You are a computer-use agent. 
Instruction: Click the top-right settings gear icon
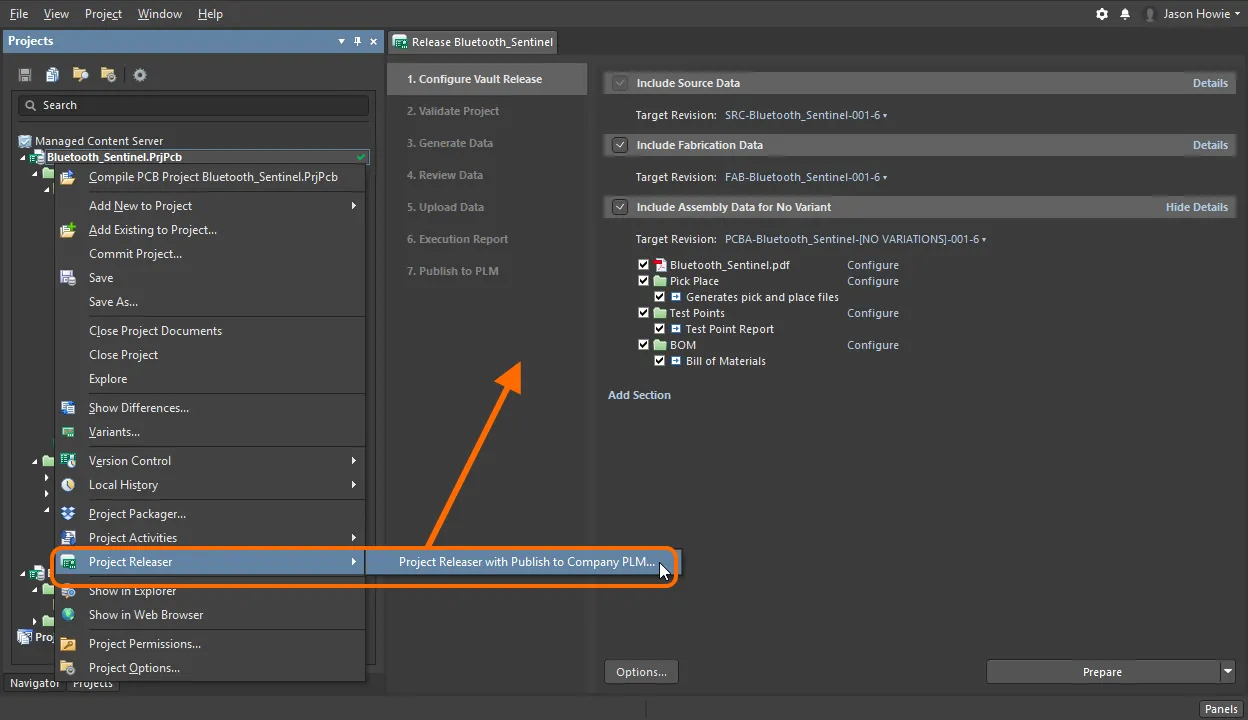1102,14
